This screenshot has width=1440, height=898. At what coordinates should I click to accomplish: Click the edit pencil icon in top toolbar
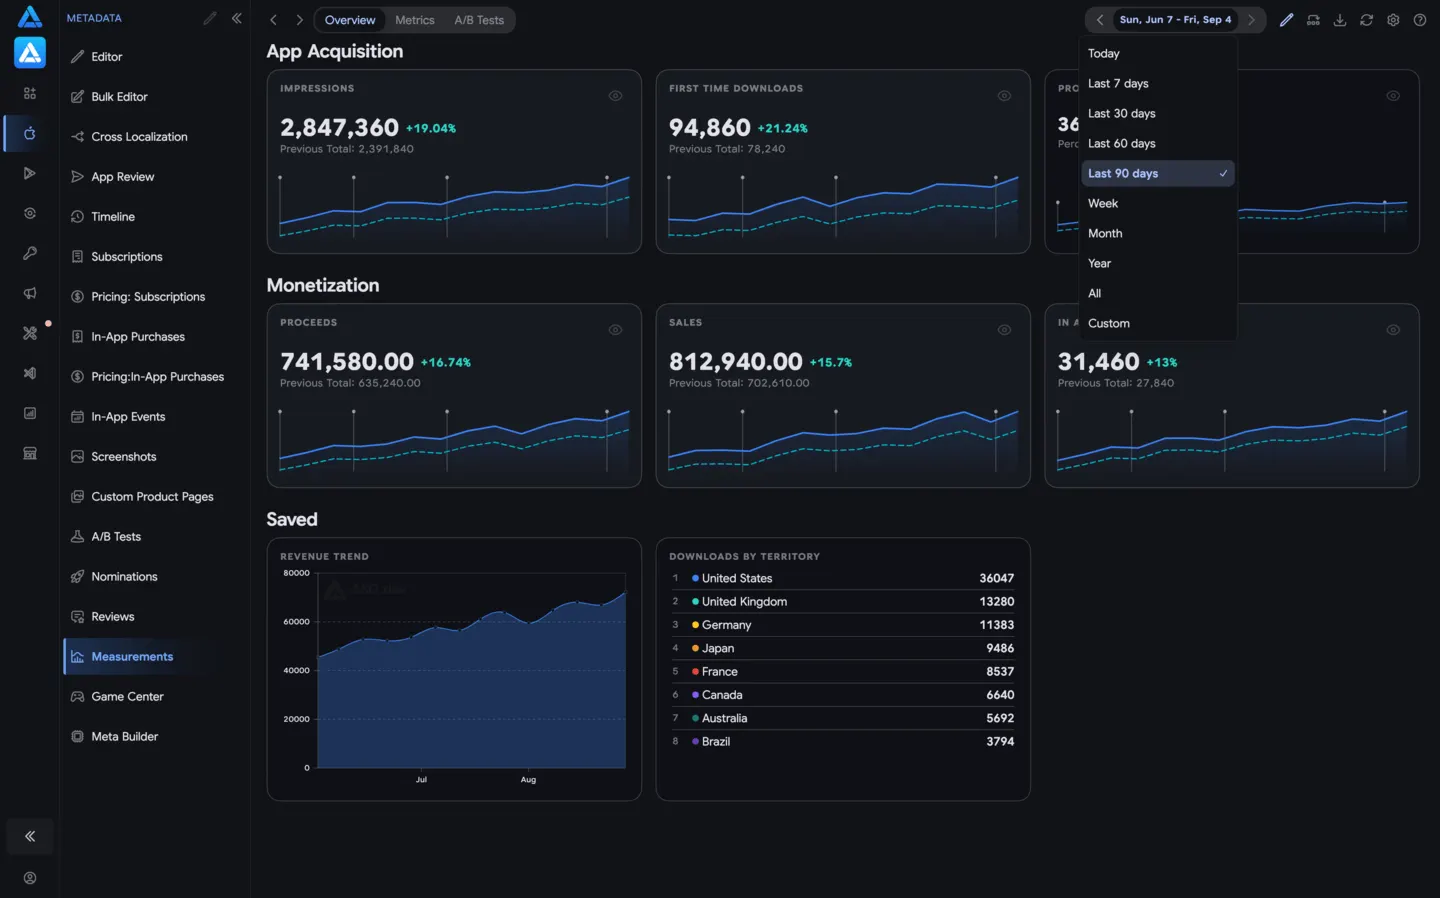1287,20
